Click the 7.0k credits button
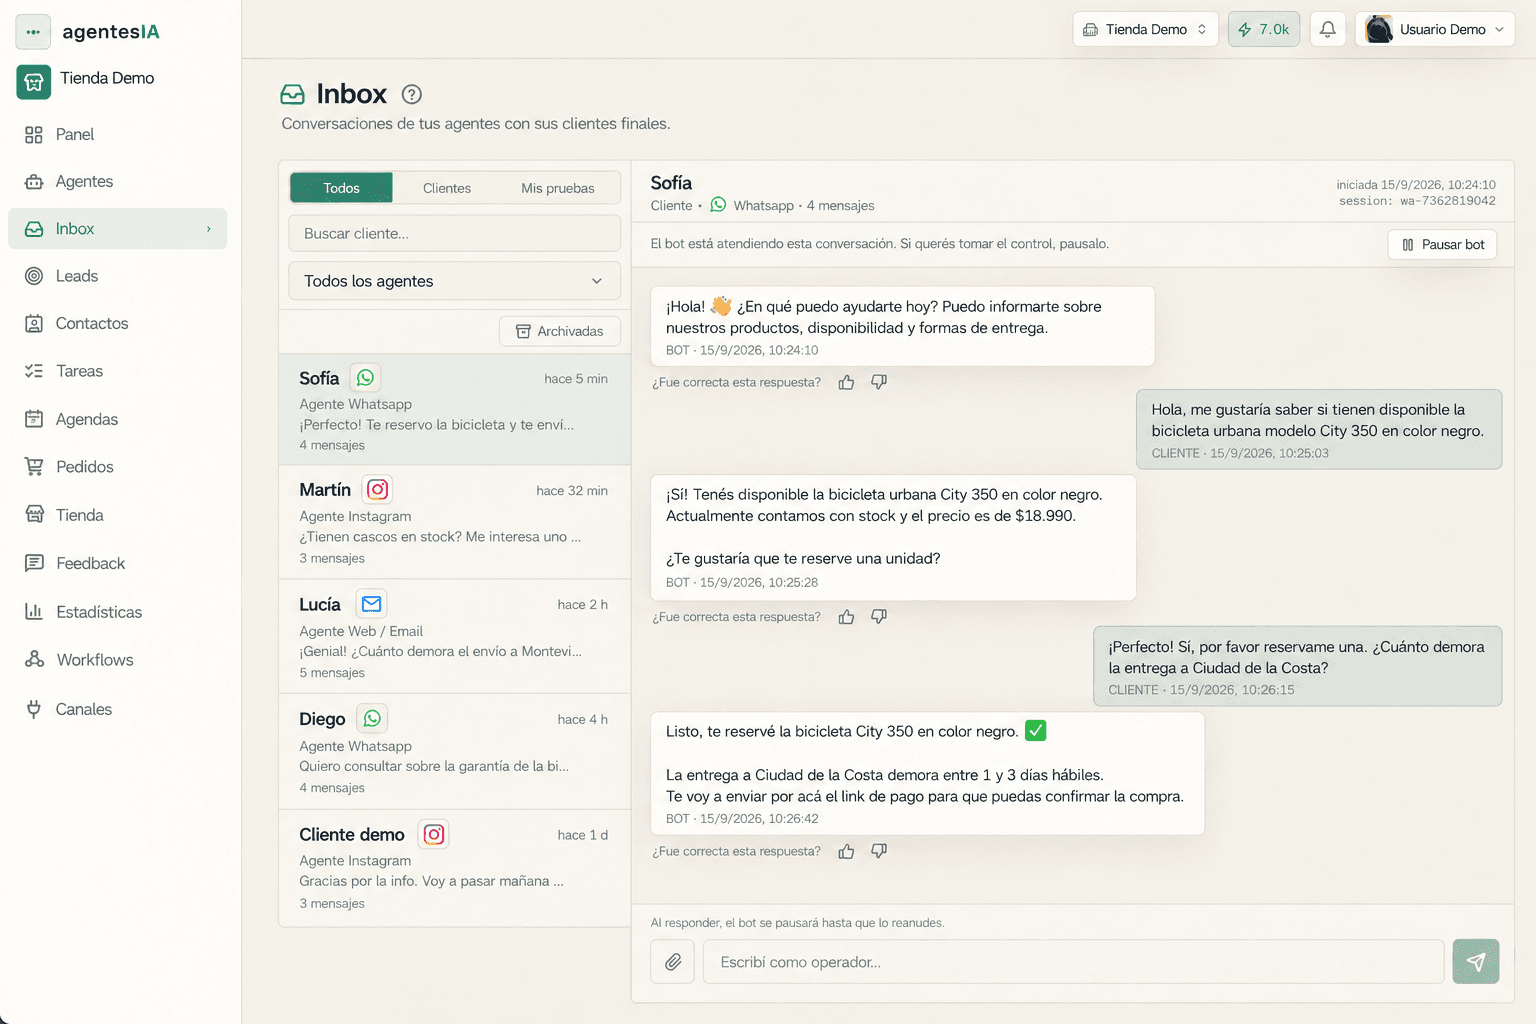The height and width of the screenshot is (1024, 1536). click(x=1264, y=29)
